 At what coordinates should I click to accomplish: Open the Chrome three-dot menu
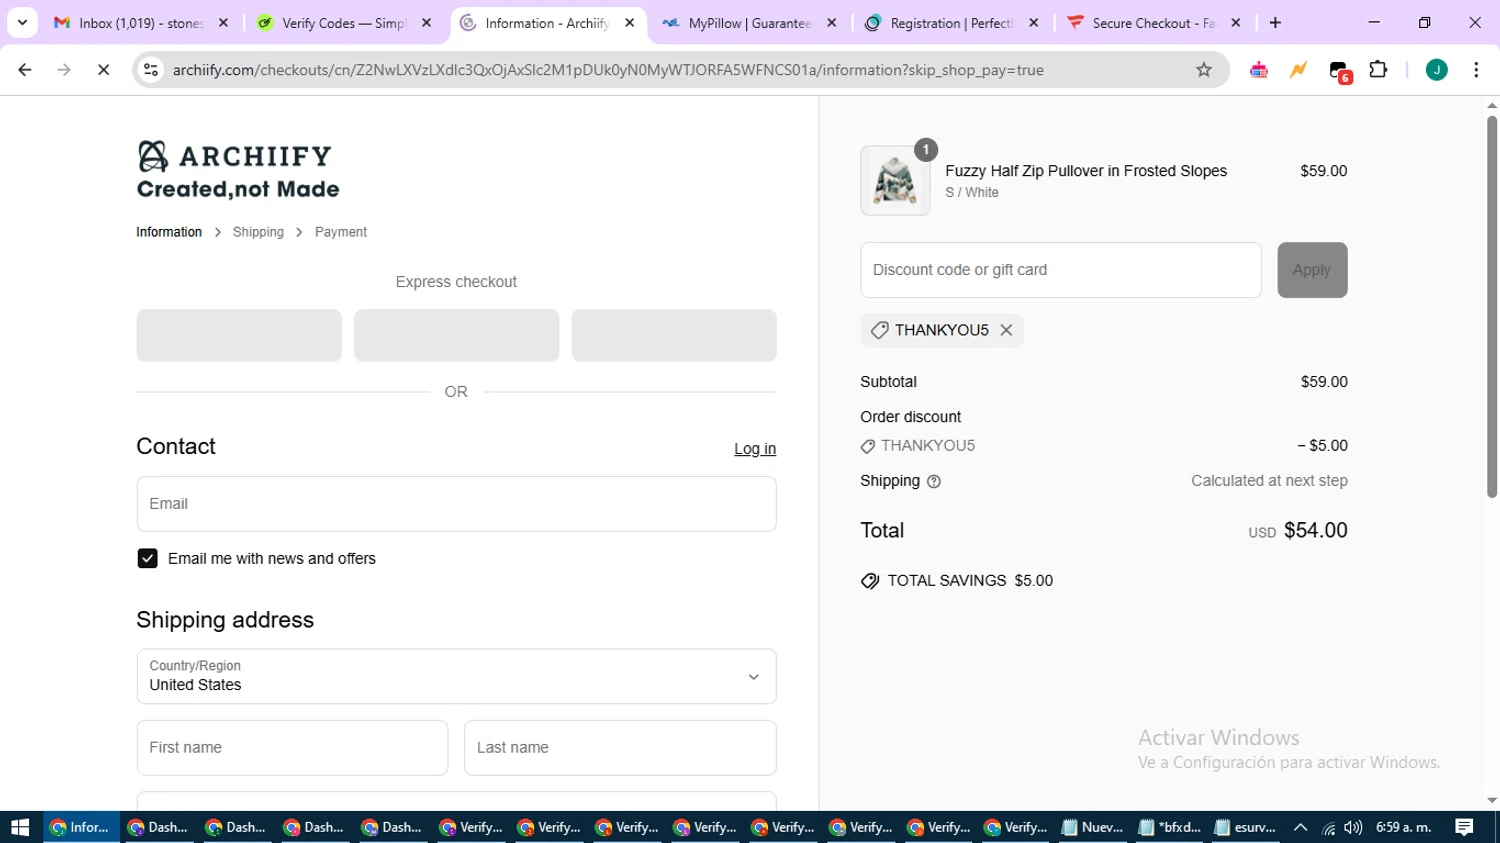[x=1476, y=70]
